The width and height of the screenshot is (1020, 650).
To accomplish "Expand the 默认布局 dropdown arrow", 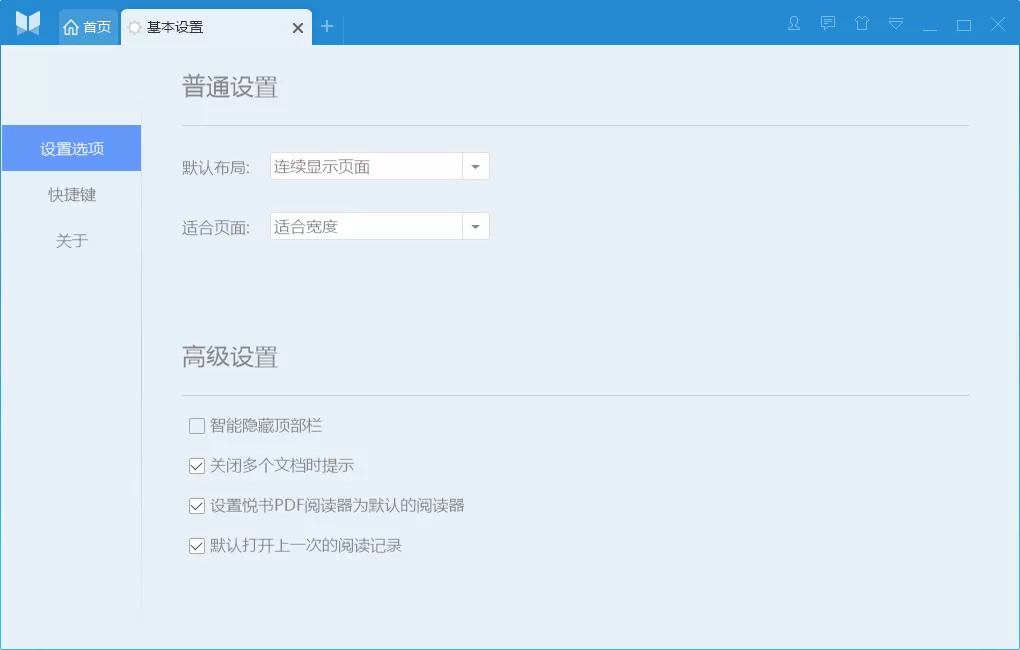I will pos(476,167).
